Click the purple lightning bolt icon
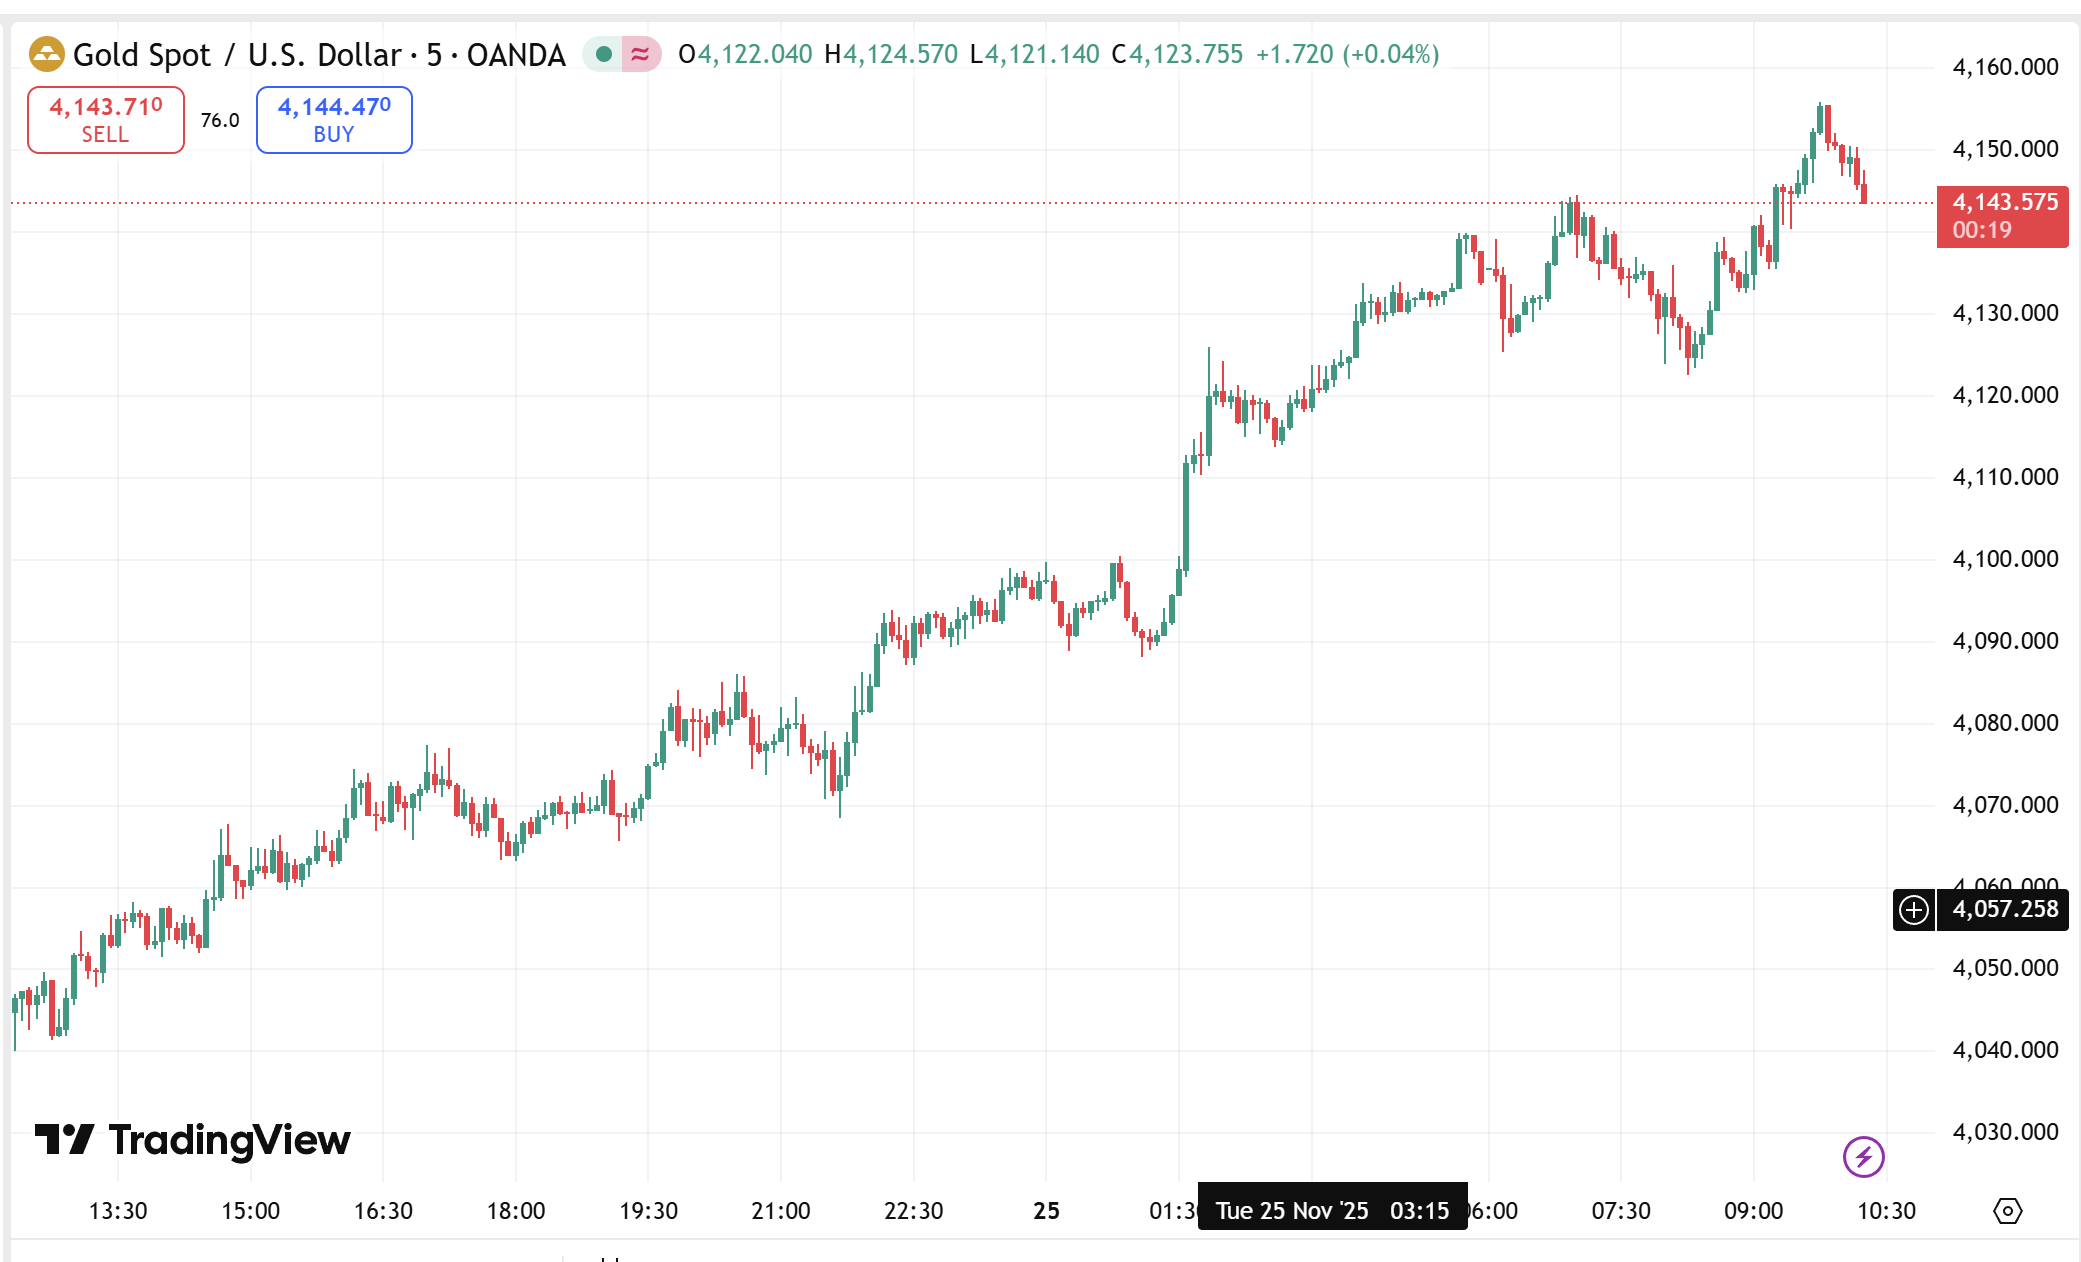This screenshot has height=1262, width=2081. (x=1863, y=1157)
